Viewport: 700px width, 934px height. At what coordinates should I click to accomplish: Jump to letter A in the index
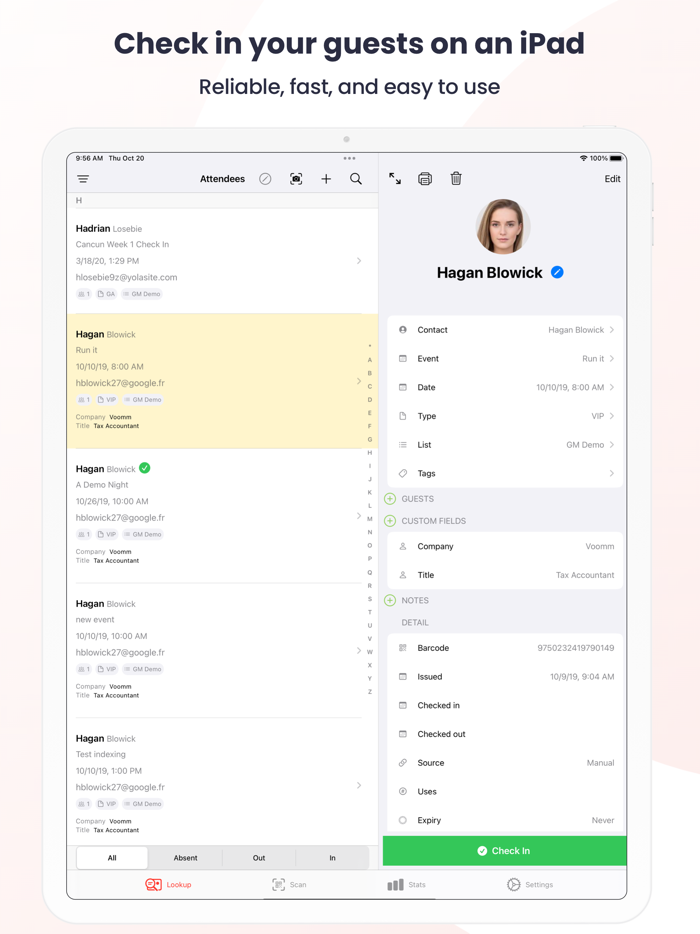[x=369, y=360]
